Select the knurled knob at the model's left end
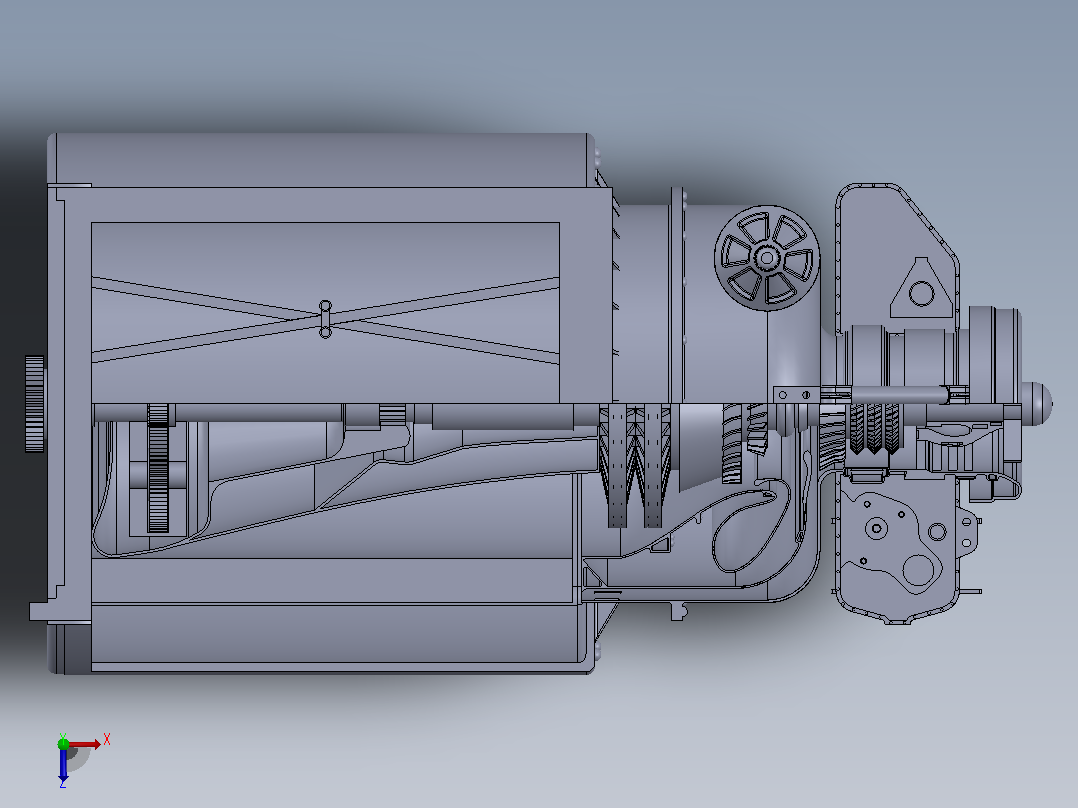The image size is (1078, 808). (34, 404)
